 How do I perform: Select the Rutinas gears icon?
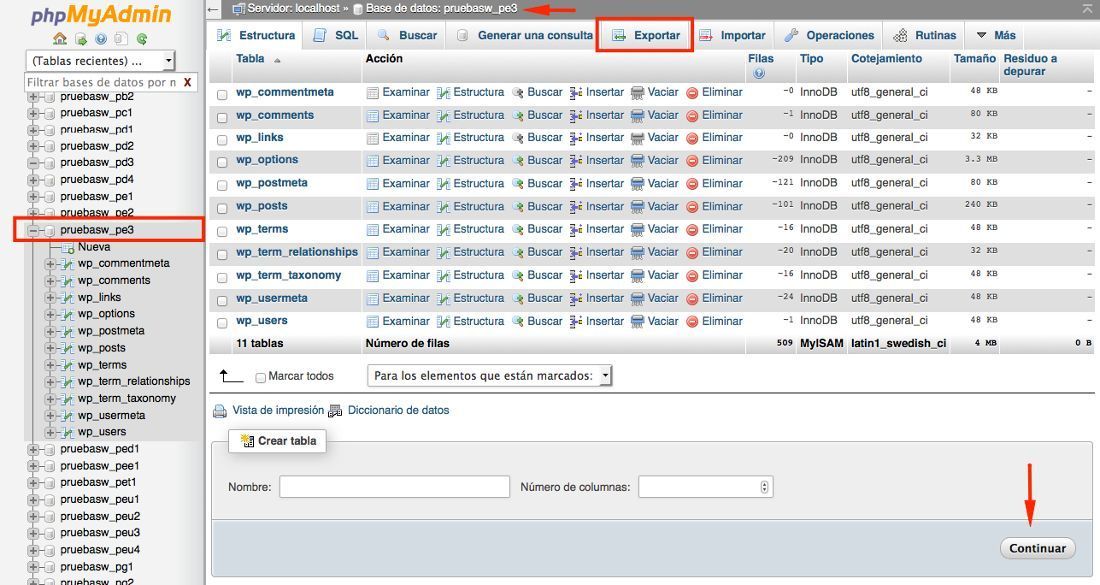900,34
